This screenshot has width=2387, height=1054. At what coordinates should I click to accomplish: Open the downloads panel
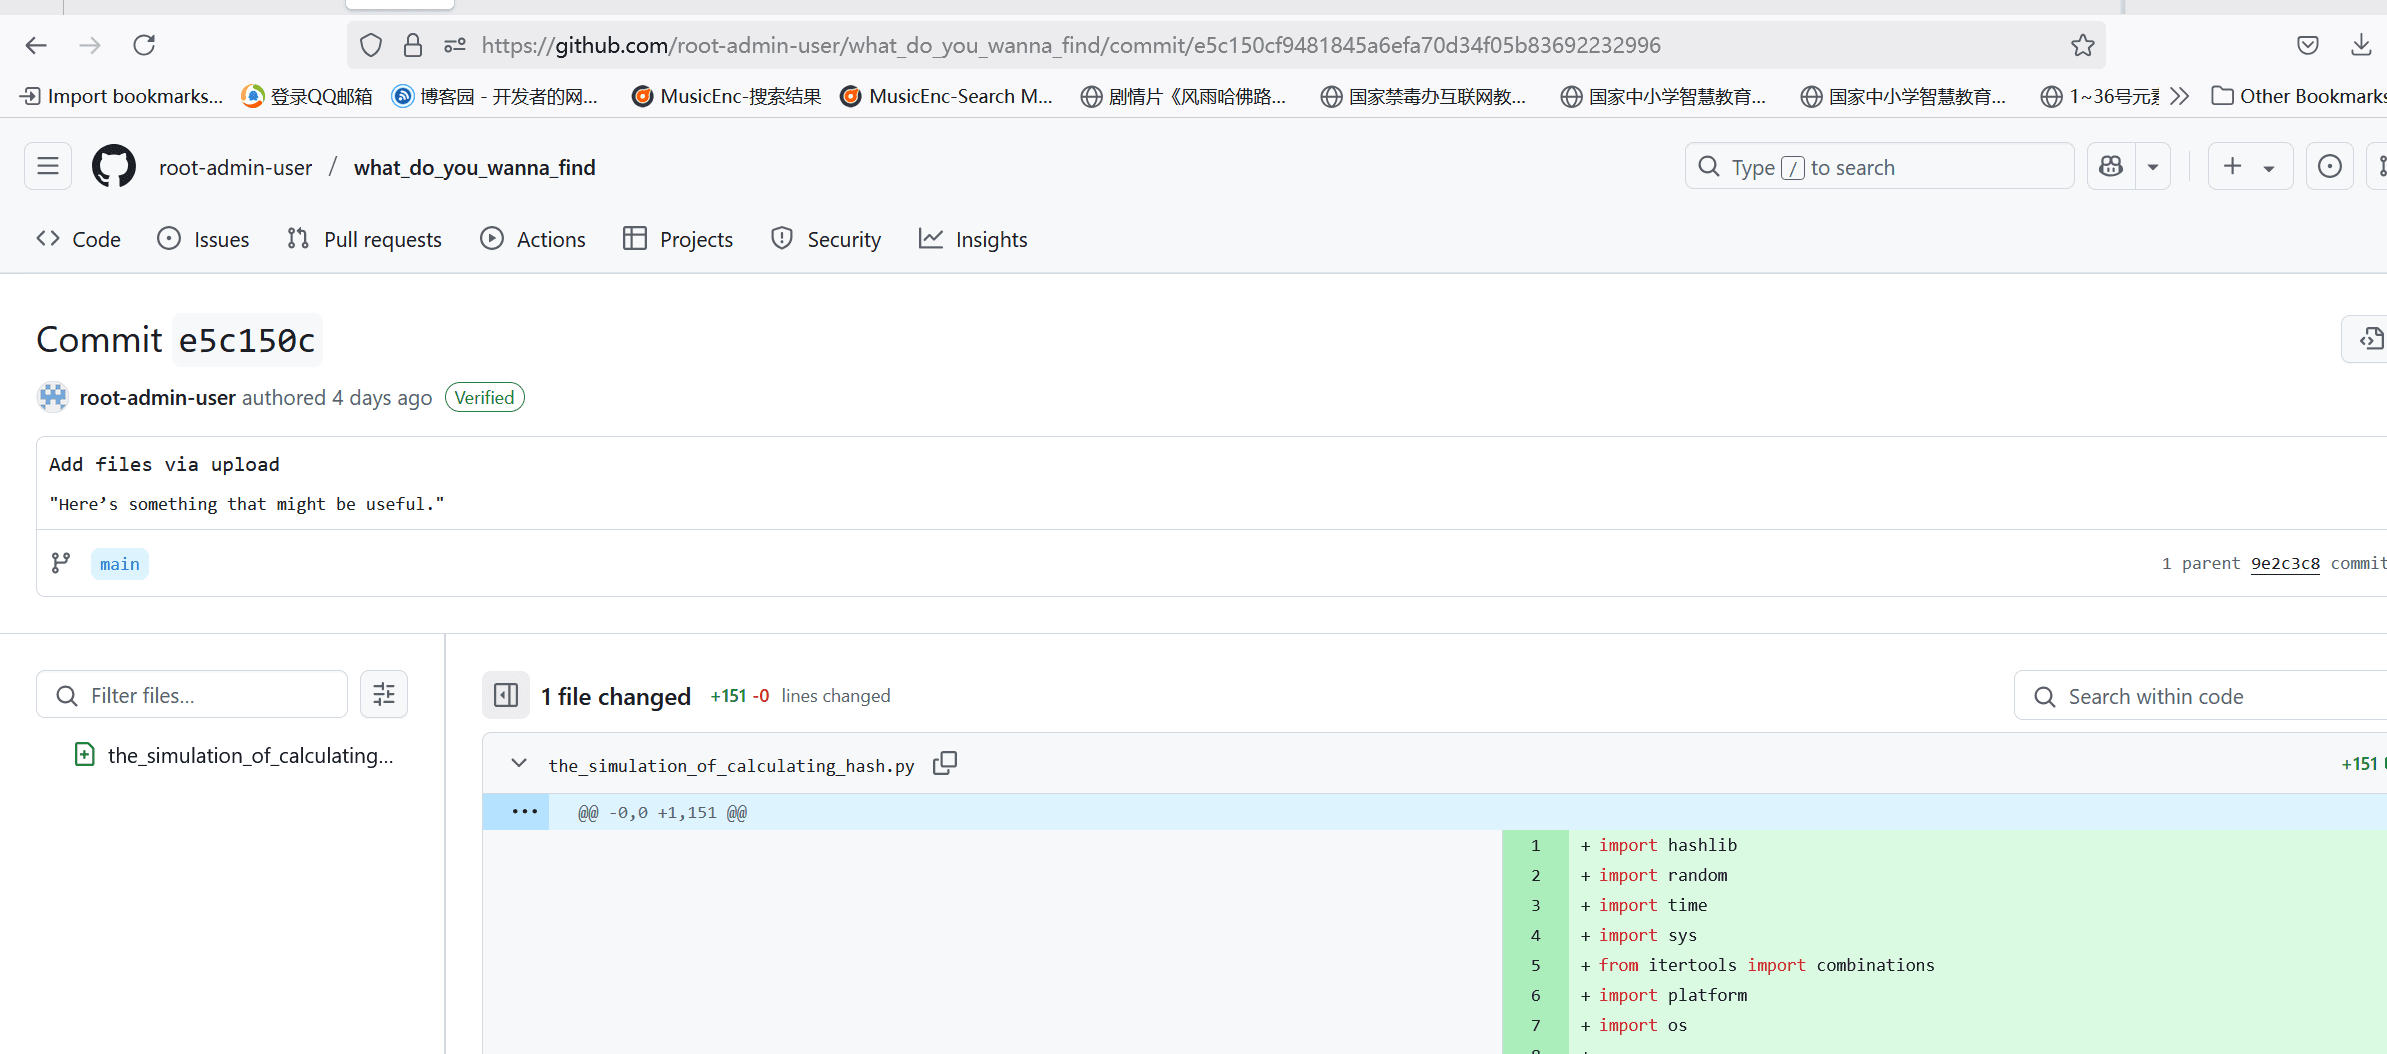[x=2361, y=45]
